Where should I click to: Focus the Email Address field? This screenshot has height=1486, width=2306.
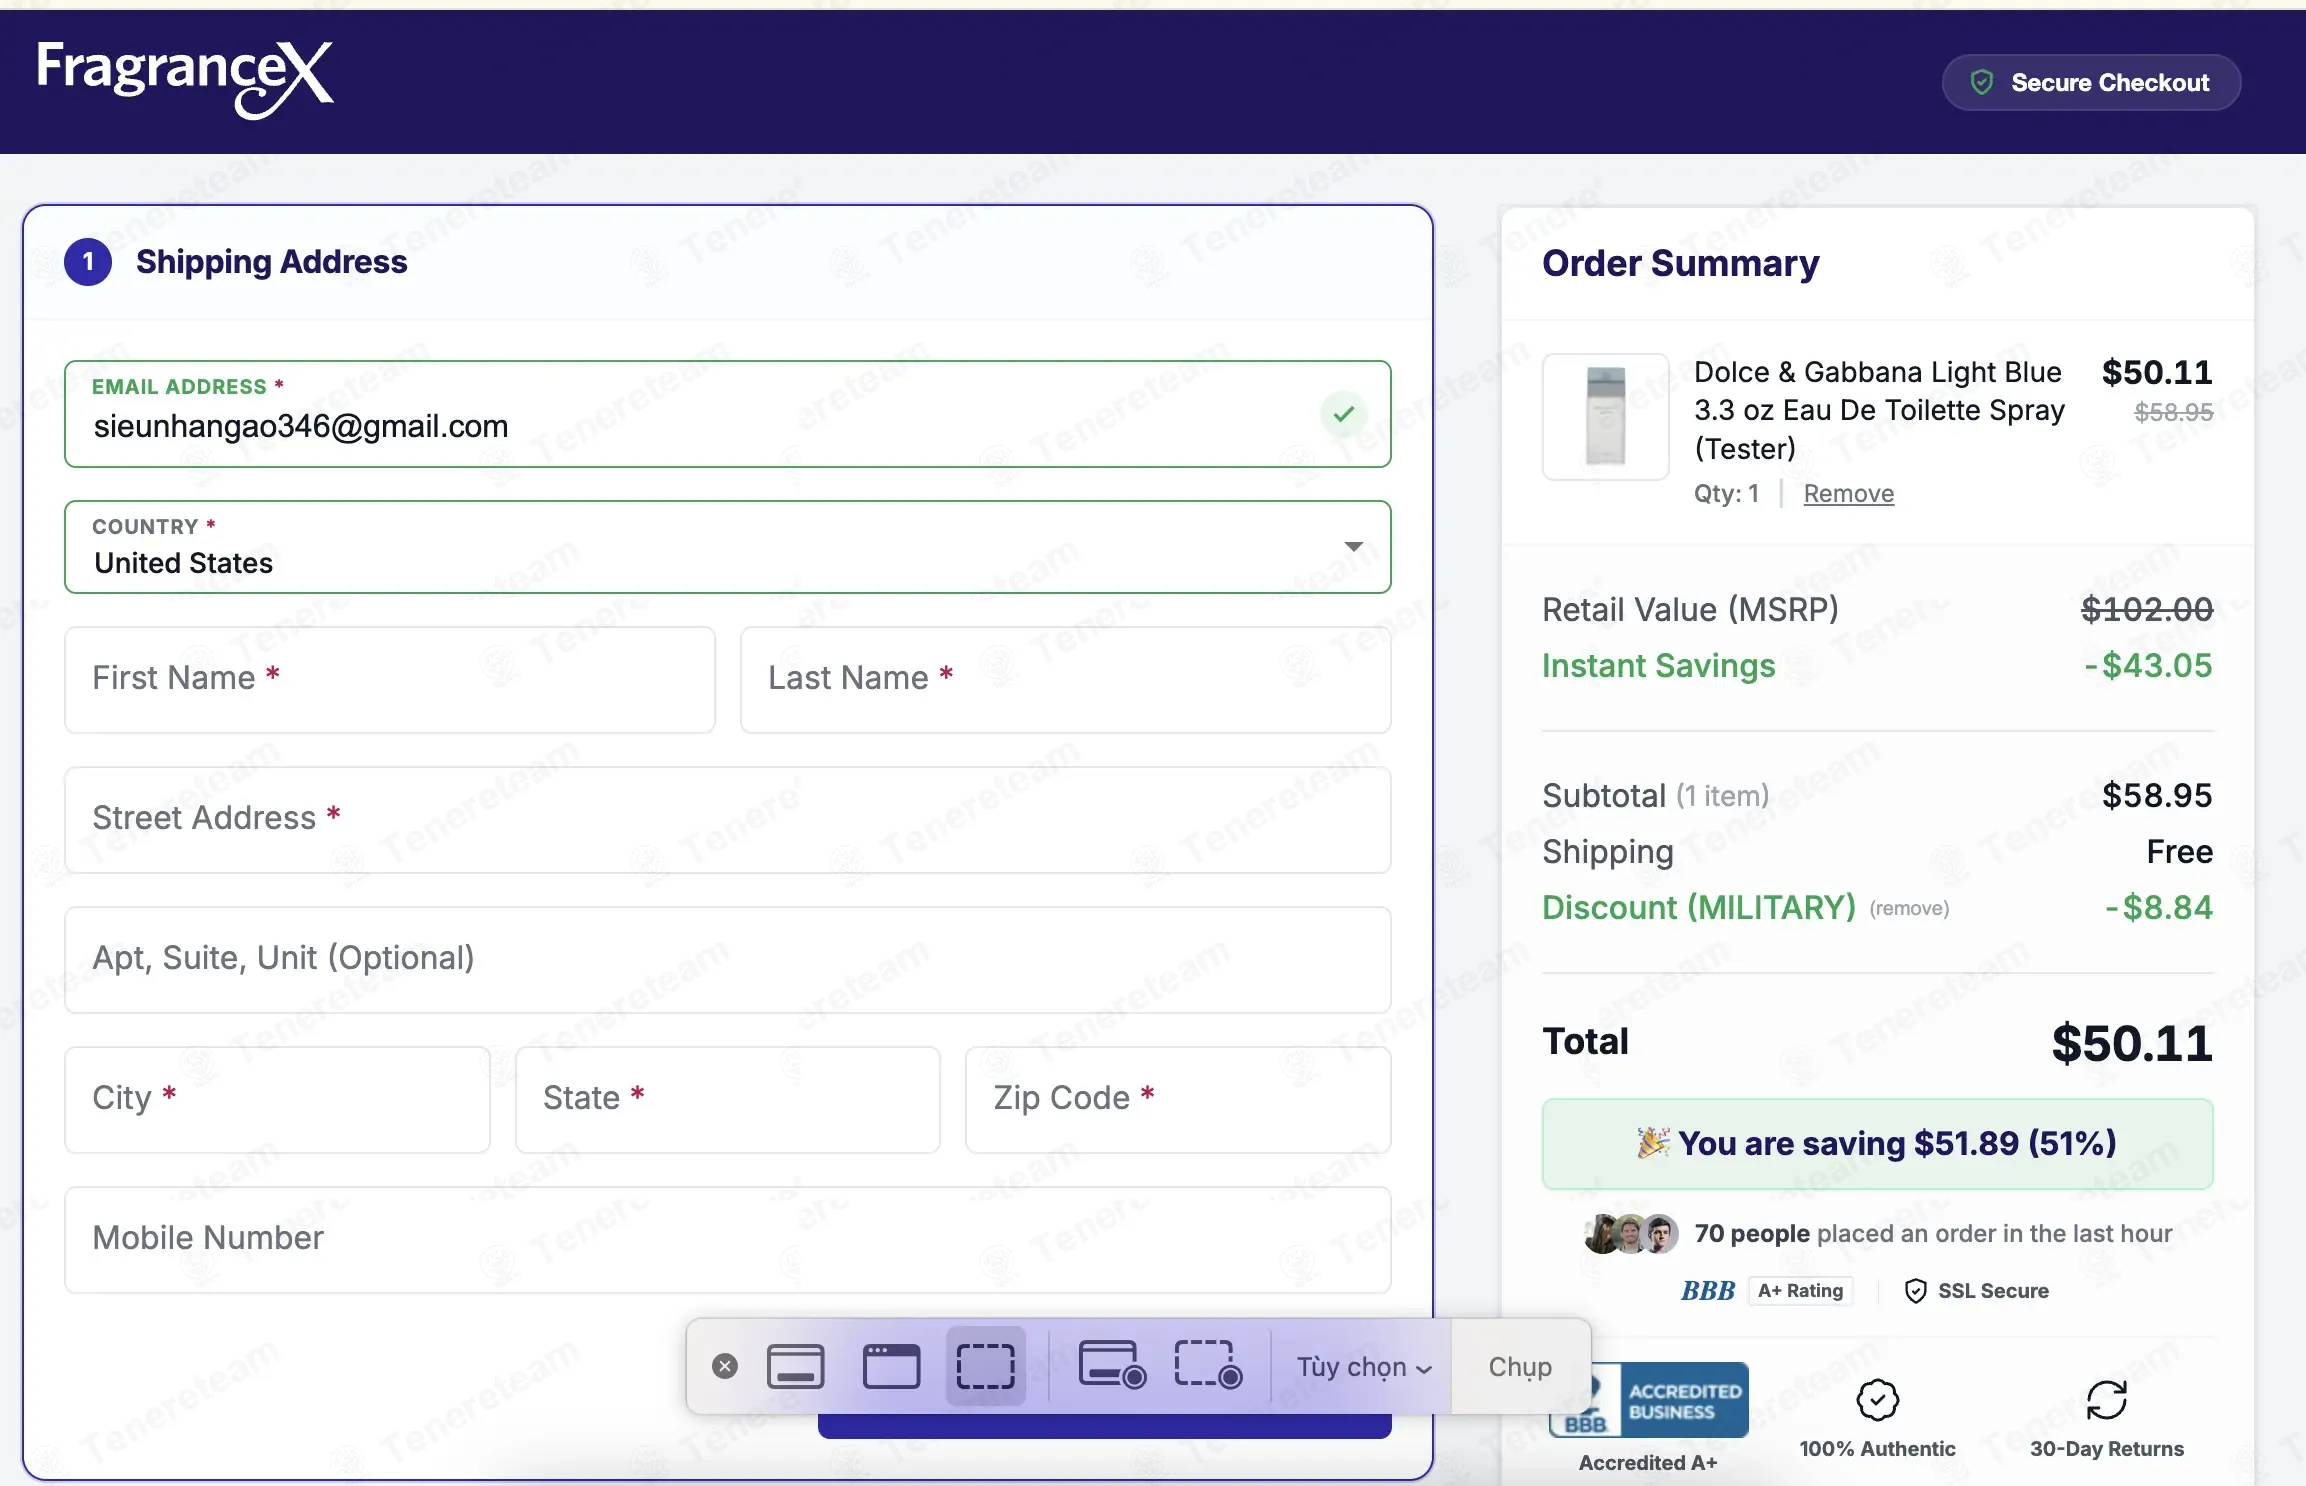(728, 414)
